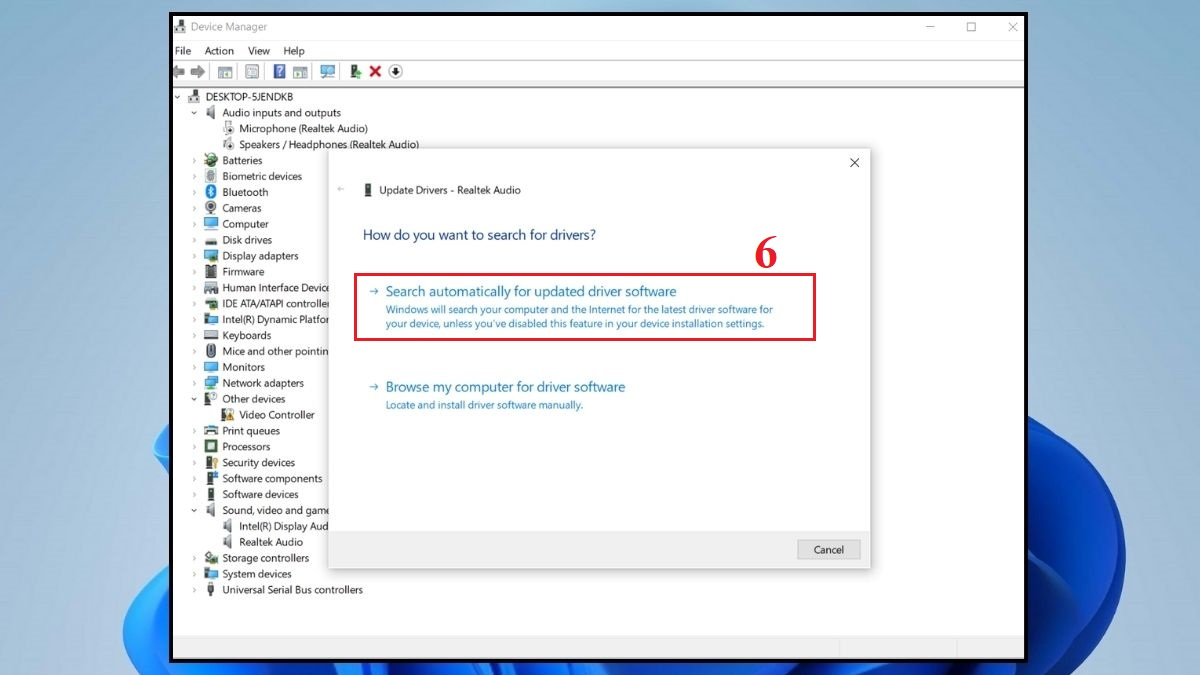Choose Search automatically for updated driver software
This screenshot has width=1200, height=675.
[x=585, y=307]
